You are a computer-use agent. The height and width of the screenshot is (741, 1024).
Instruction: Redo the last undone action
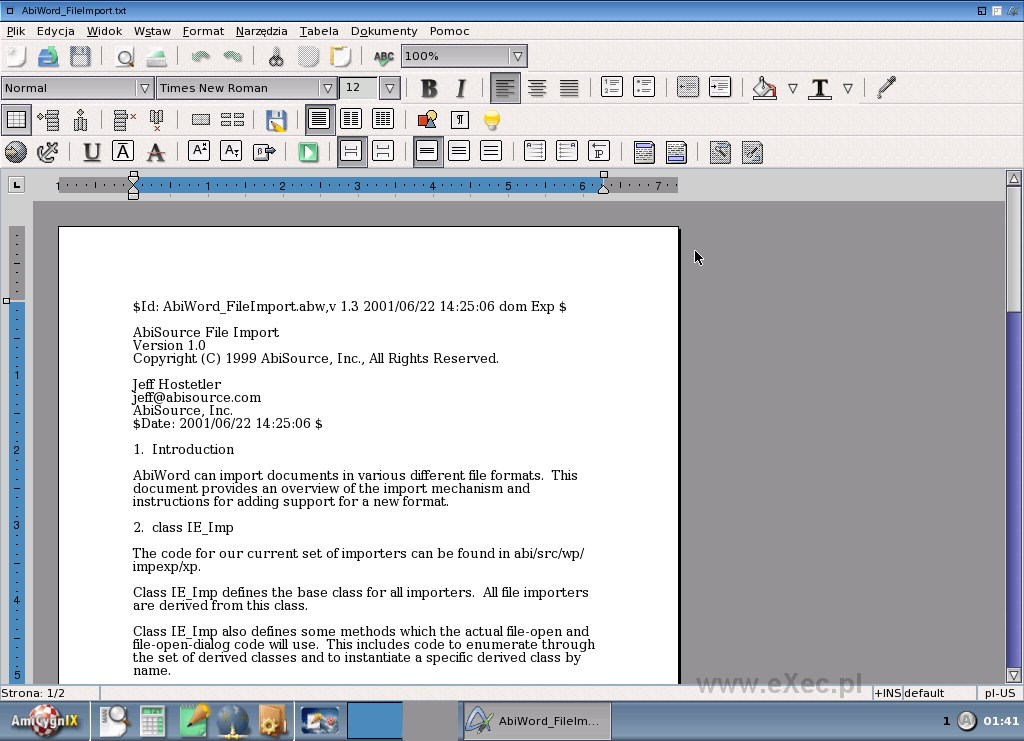tap(232, 57)
